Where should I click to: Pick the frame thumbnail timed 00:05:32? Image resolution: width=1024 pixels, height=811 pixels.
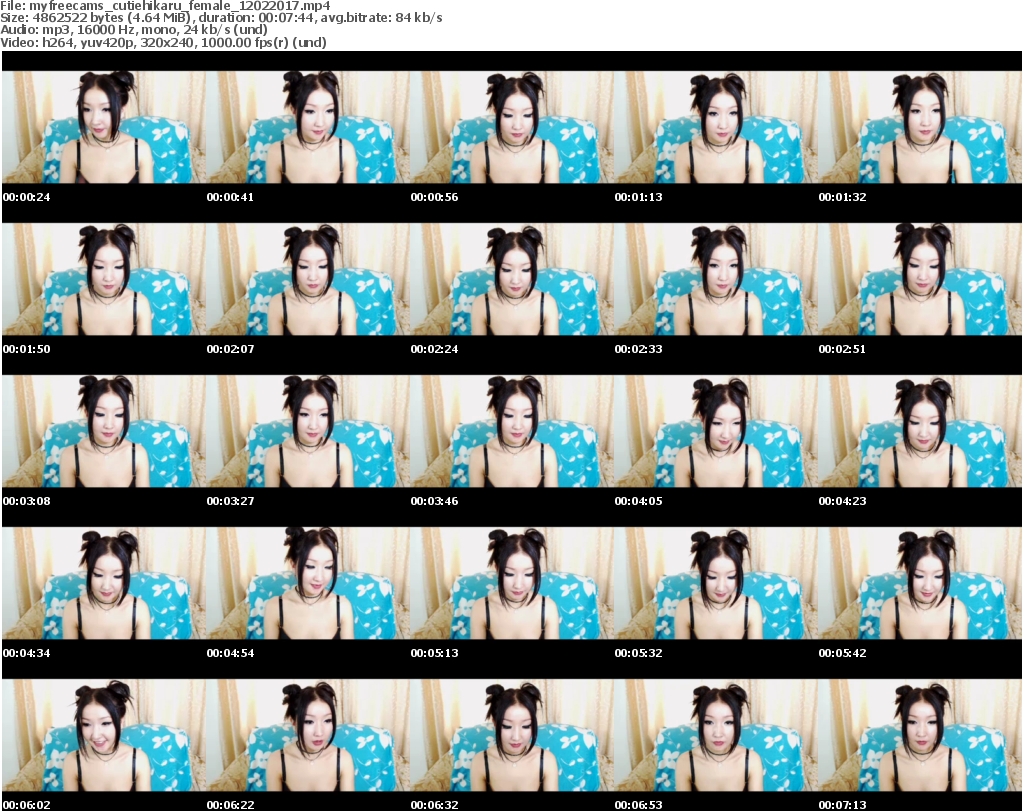click(x=716, y=583)
